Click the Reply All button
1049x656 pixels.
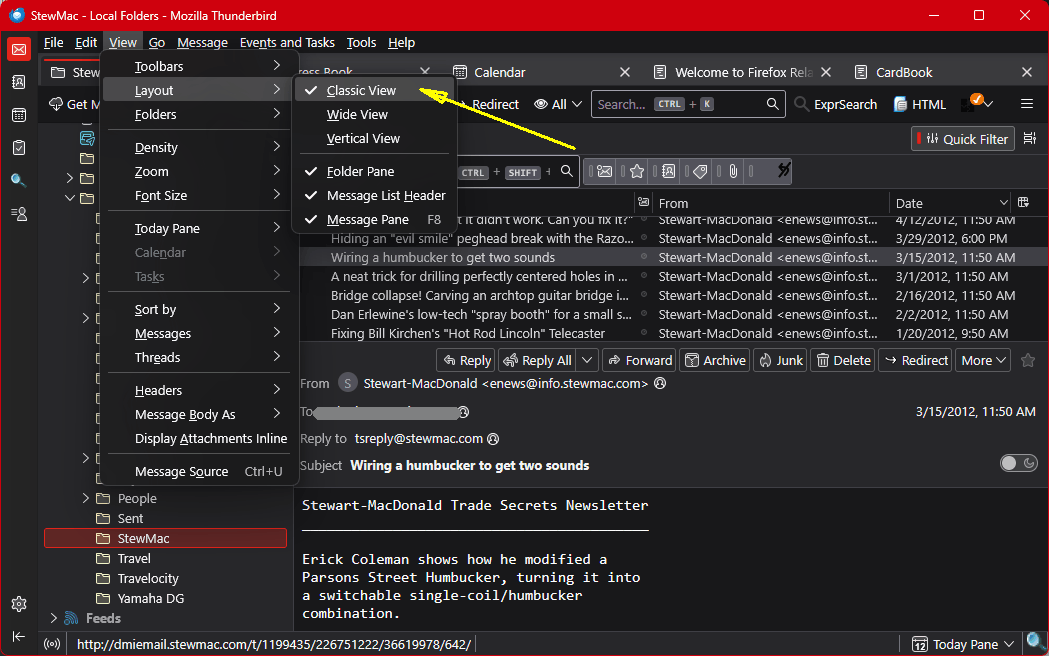[537, 360]
